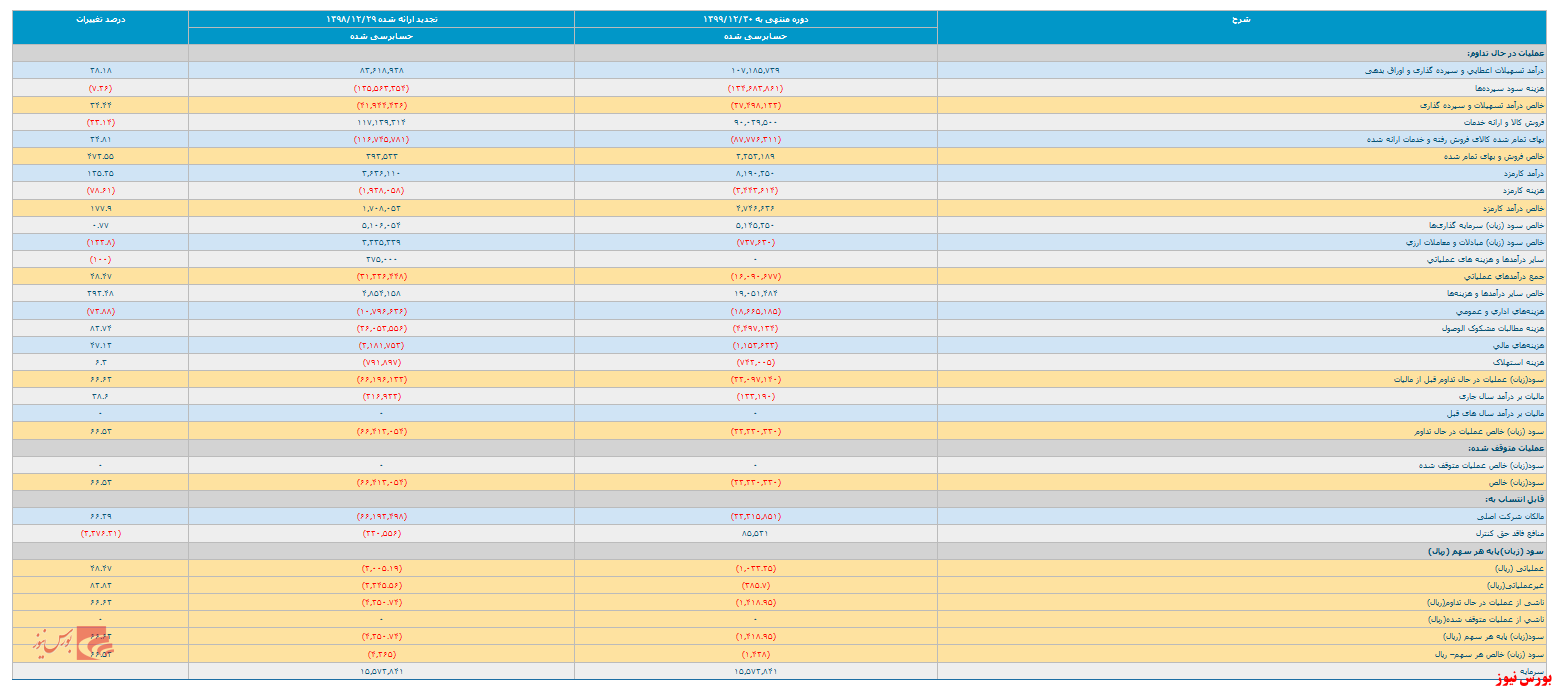Viewport: 1555px width, 690px height.
Task: Select row label 'ناشی از عملیات در حال تداوم(ریال)'
Action: pyautogui.click(x=1487, y=602)
